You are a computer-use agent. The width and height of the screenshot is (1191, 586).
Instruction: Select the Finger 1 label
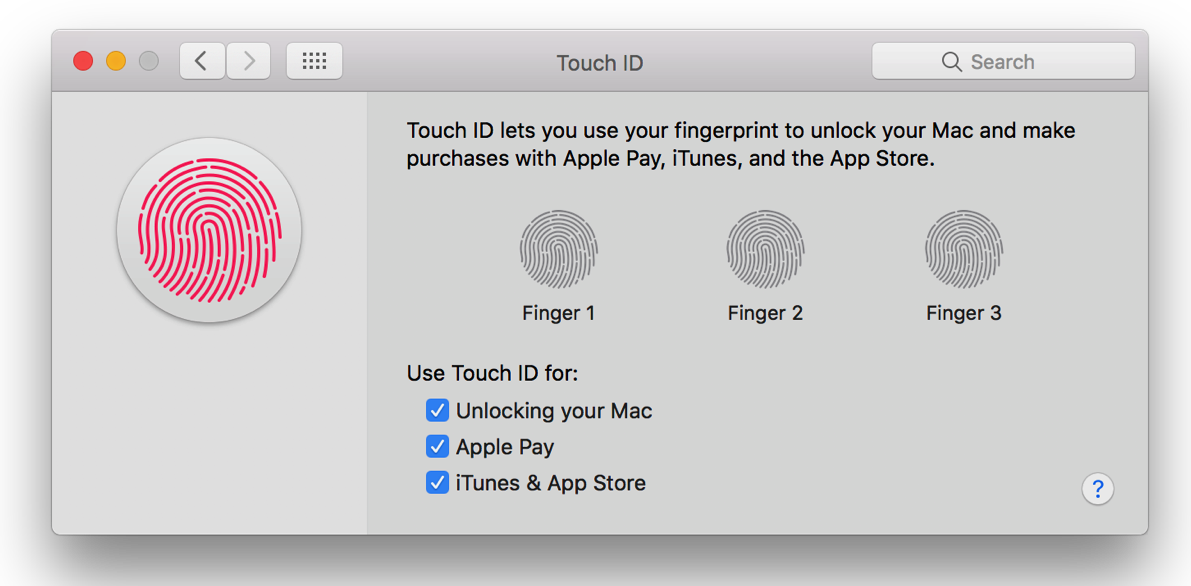coord(559,312)
